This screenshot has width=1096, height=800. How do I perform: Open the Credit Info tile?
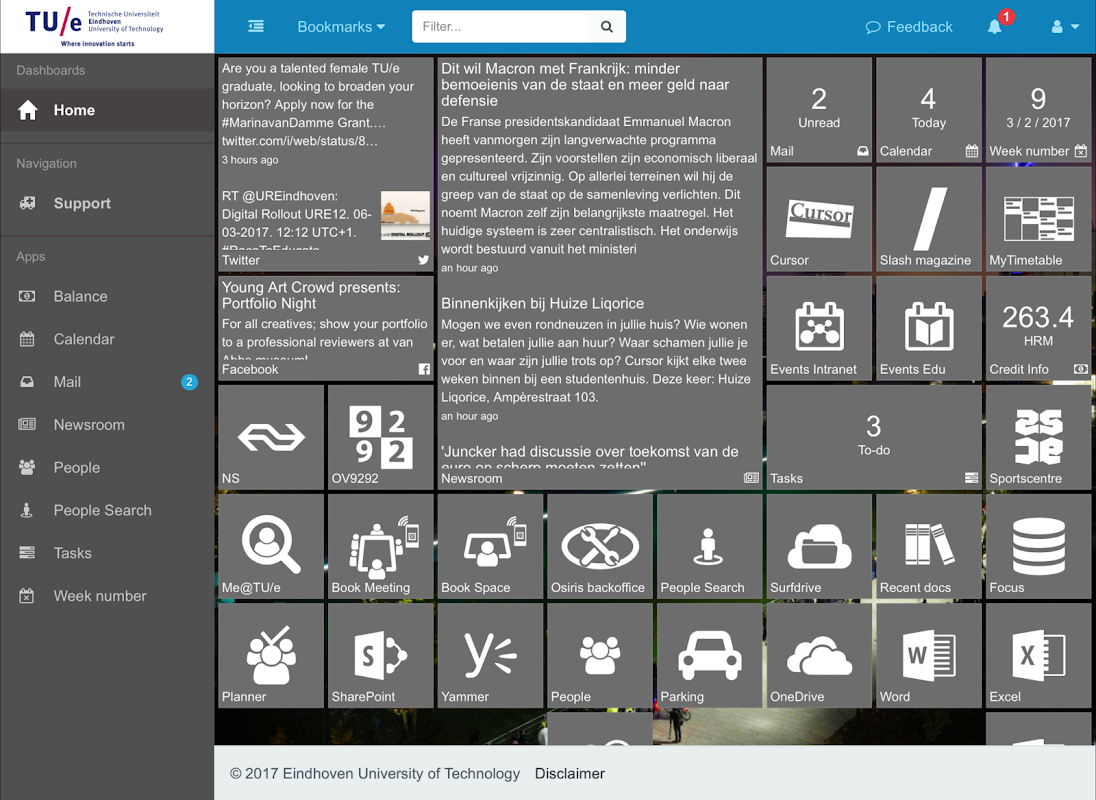click(1038, 328)
